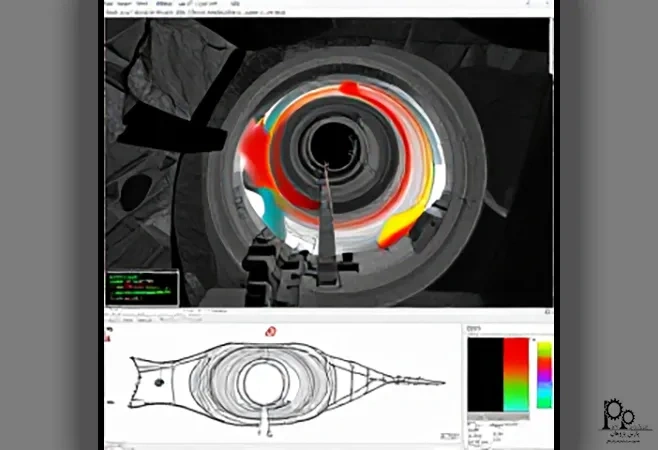The image size is (658, 450).
Task: Click the small dark icon at the top-left of the drawing pane
Action: [110, 330]
